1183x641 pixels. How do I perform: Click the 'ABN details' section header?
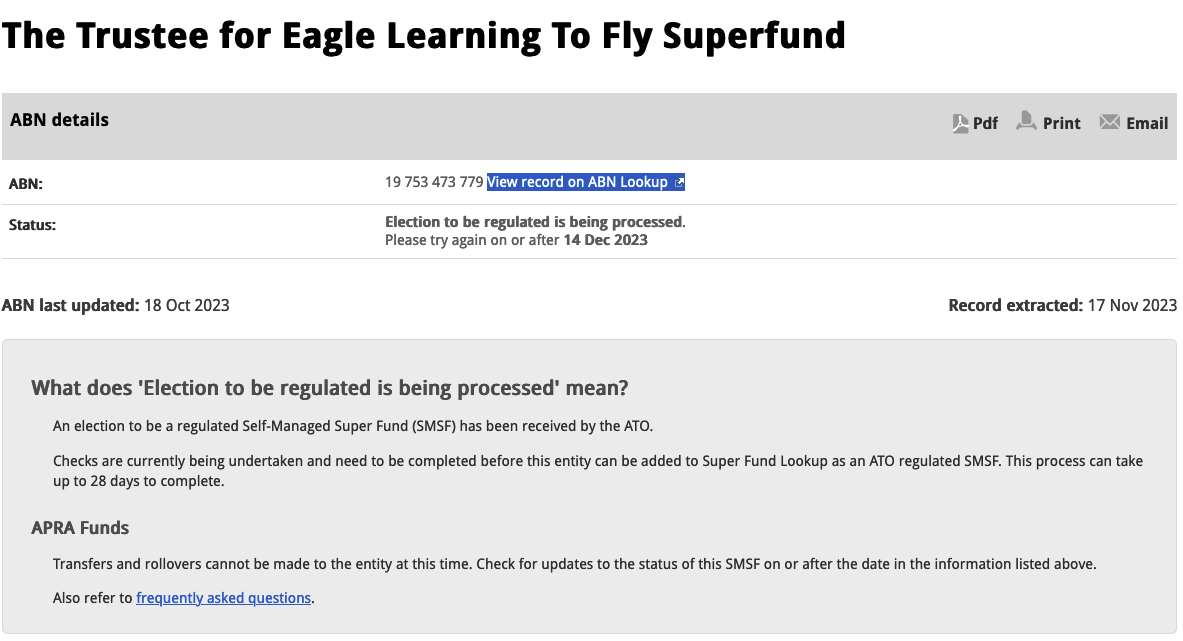(59, 120)
